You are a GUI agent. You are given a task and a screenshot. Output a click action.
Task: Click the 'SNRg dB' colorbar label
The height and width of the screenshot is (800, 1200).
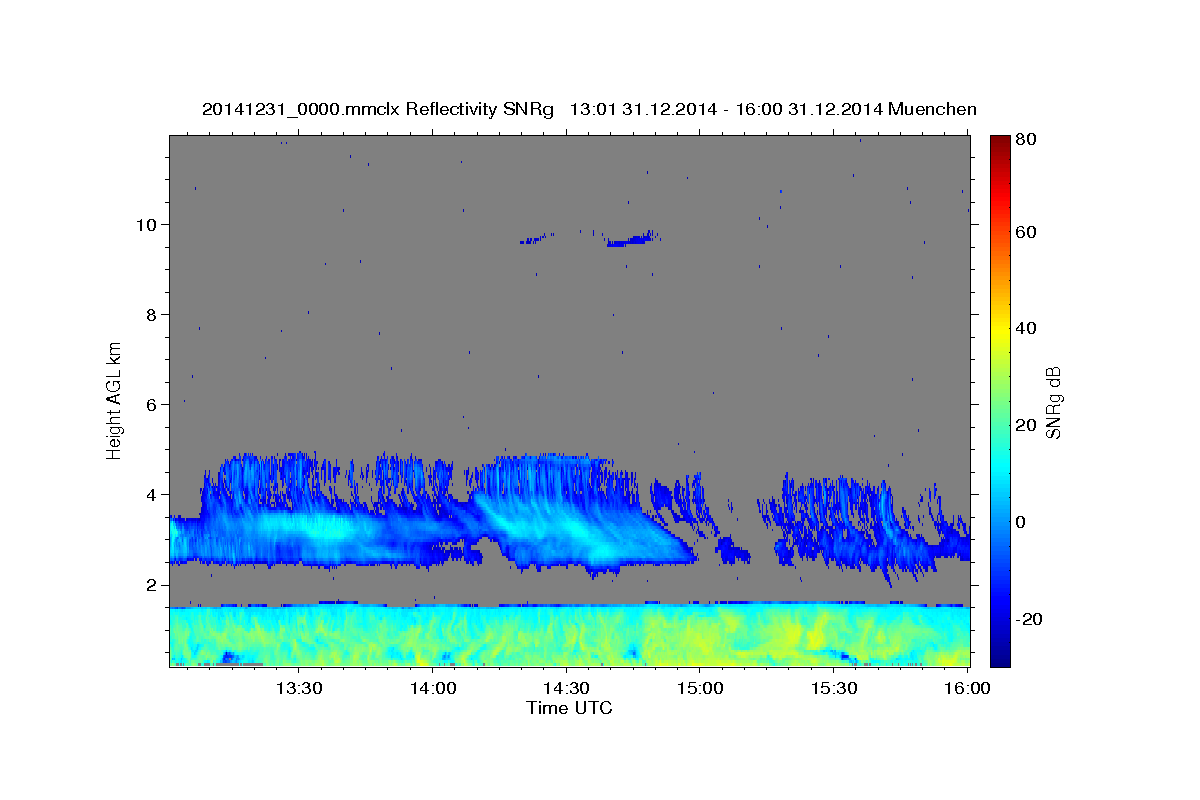(1053, 402)
